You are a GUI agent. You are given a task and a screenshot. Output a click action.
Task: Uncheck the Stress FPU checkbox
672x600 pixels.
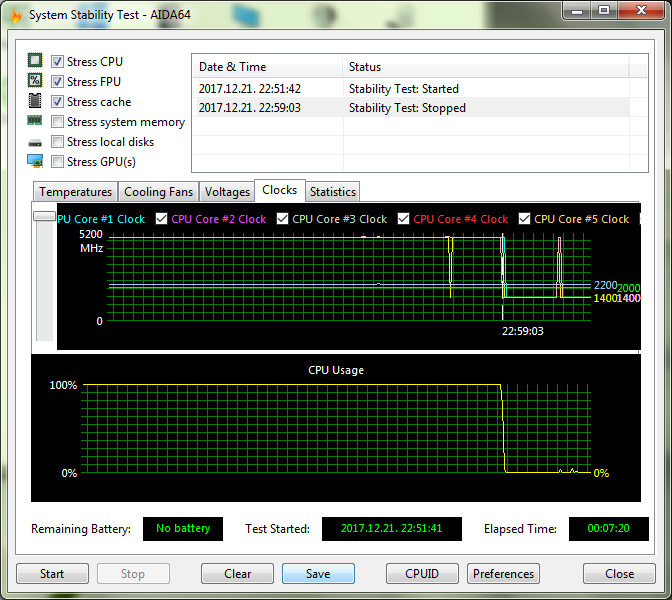(57, 81)
